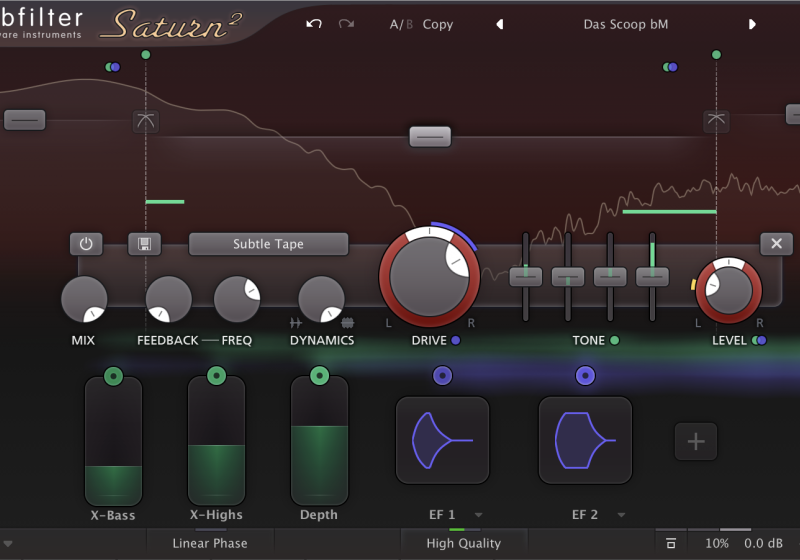This screenshot has height=560, width=800.
Task: Open the Subtle Tape distortion style dropdown
Action: click(268, 244)
